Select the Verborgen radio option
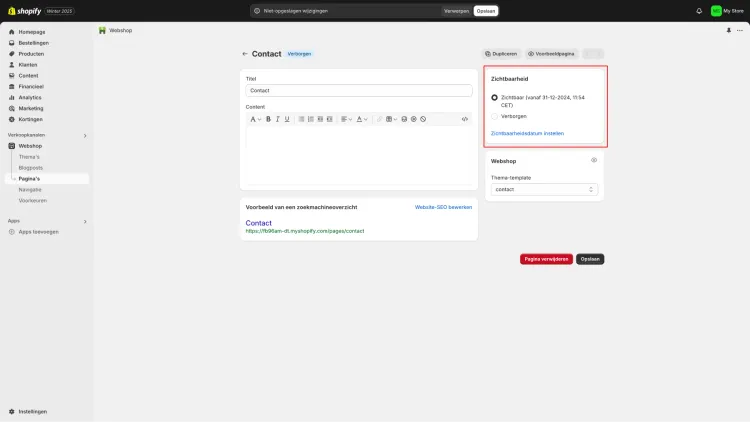750x422 pixels. coord(495,116)
